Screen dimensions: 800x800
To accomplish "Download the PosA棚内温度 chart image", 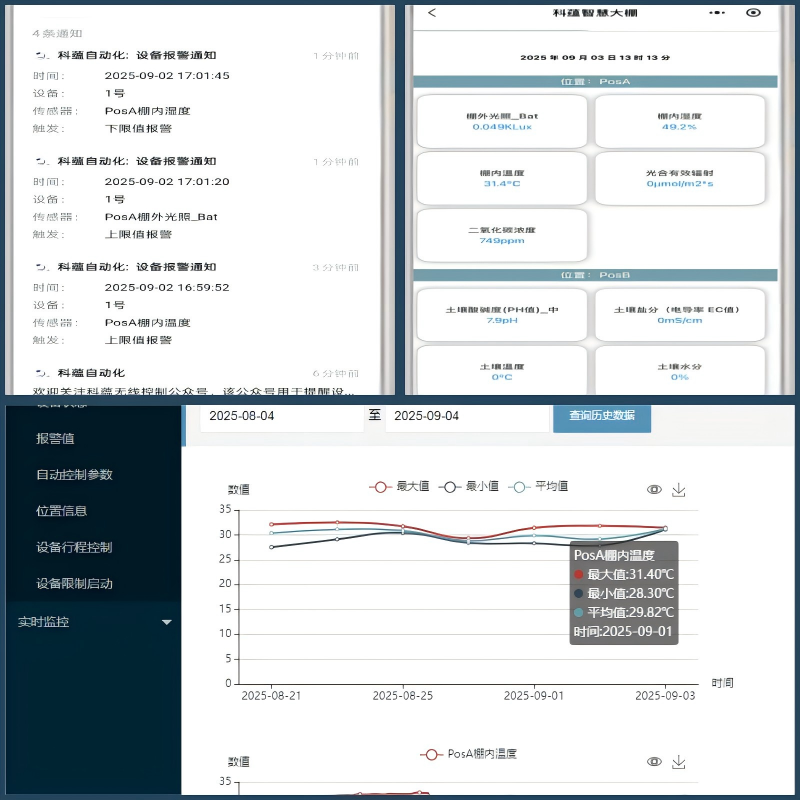I will point(679,762).
